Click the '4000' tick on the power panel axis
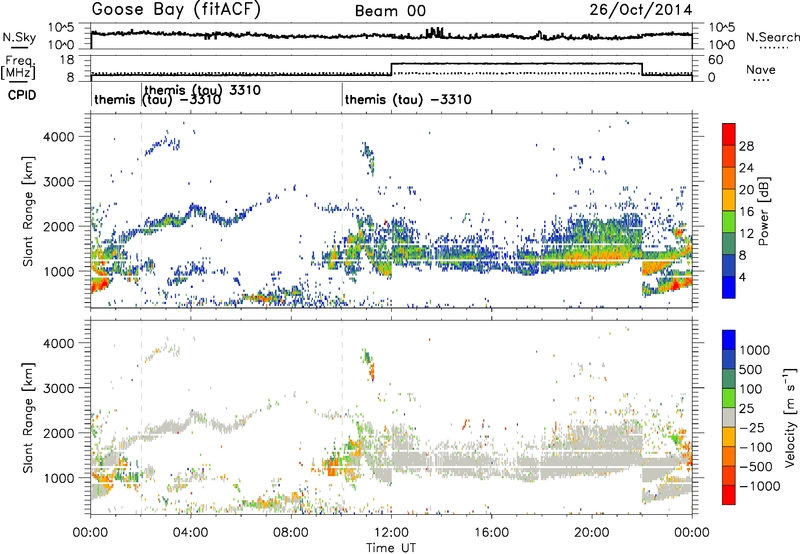This screenshot has width=800, height=554. click(59, 137)
